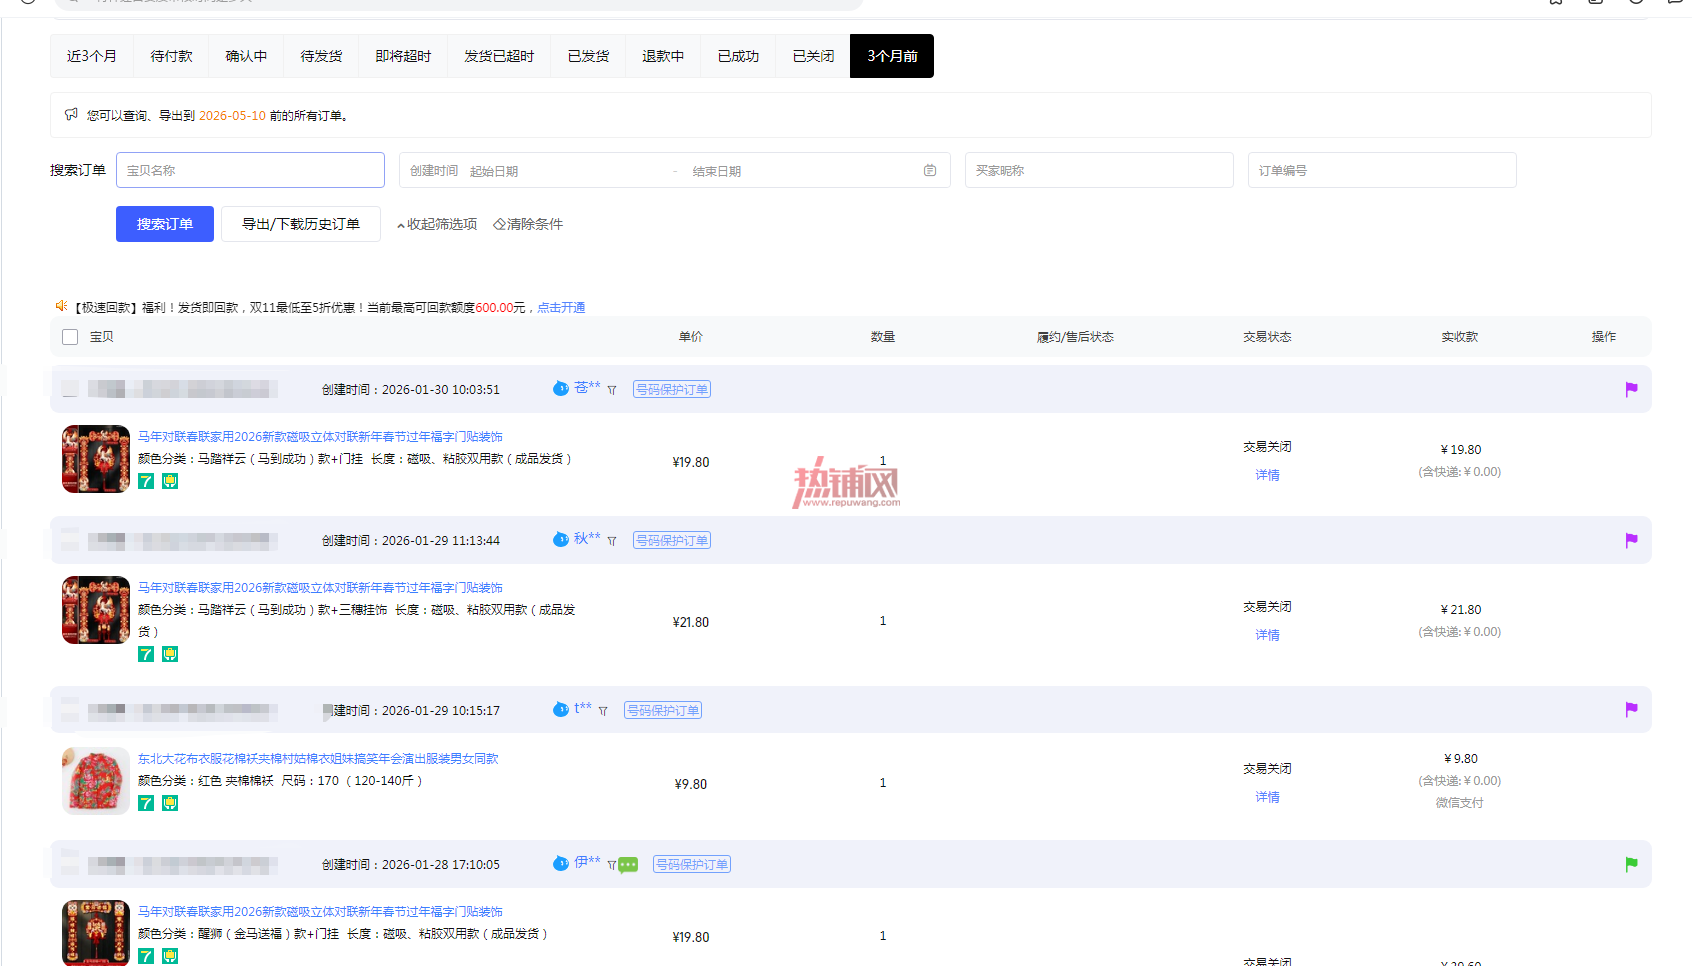Click the 点击开通 link
Image resolution: width=1692 pixels, height=966 pixels.
(561, 308)
